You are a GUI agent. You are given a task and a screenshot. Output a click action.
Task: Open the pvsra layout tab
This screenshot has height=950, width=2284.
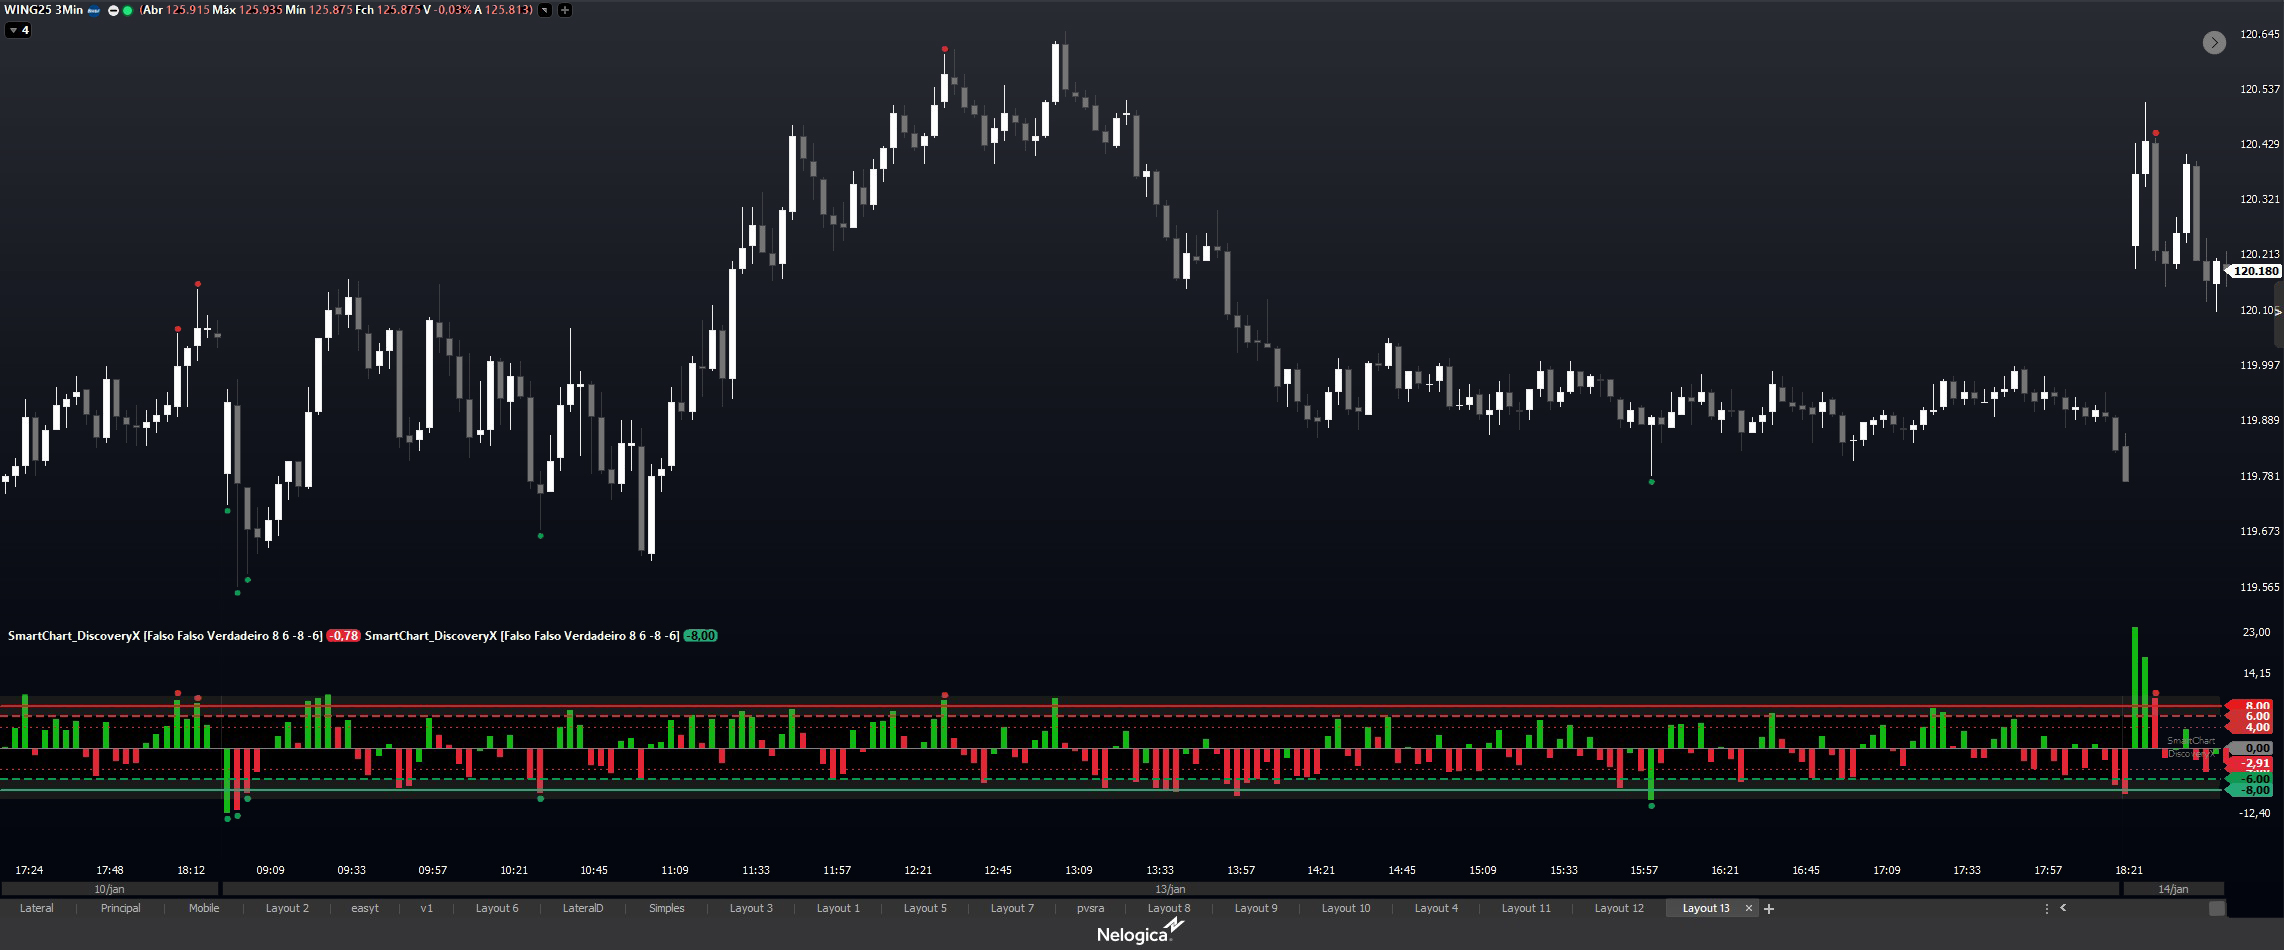click(1090, 908)
